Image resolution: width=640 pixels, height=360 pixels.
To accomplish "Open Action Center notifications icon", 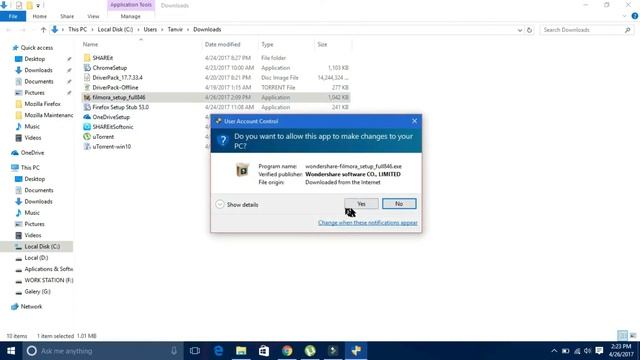I will (x=599, y=351).
